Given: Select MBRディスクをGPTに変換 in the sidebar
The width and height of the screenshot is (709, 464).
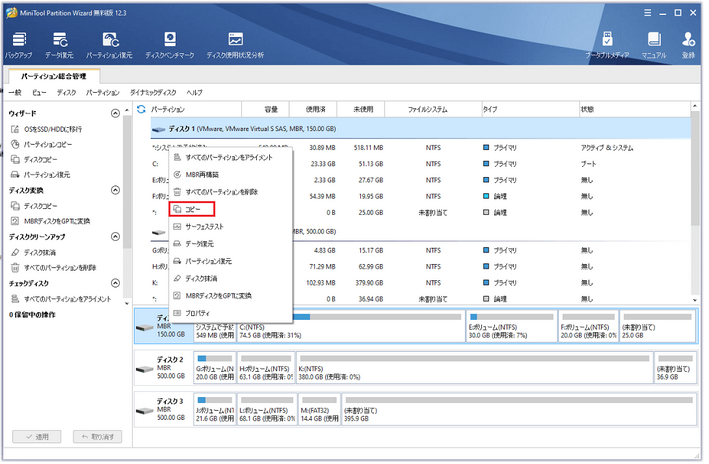Looking at the screenshot, I should click(51, 222).
